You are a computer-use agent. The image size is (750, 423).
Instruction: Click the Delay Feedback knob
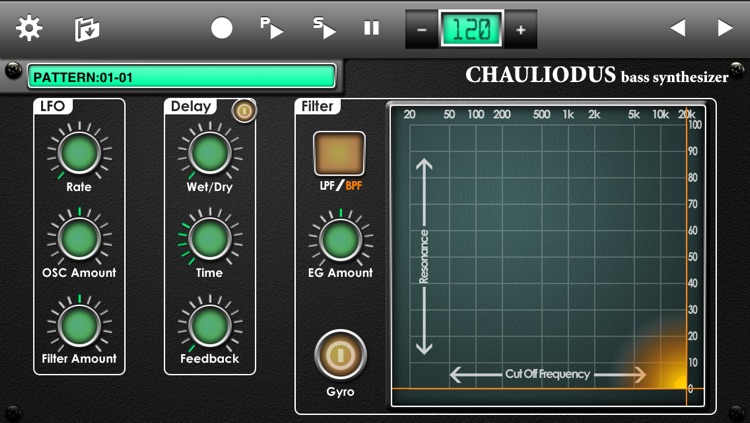coord(210,325)
